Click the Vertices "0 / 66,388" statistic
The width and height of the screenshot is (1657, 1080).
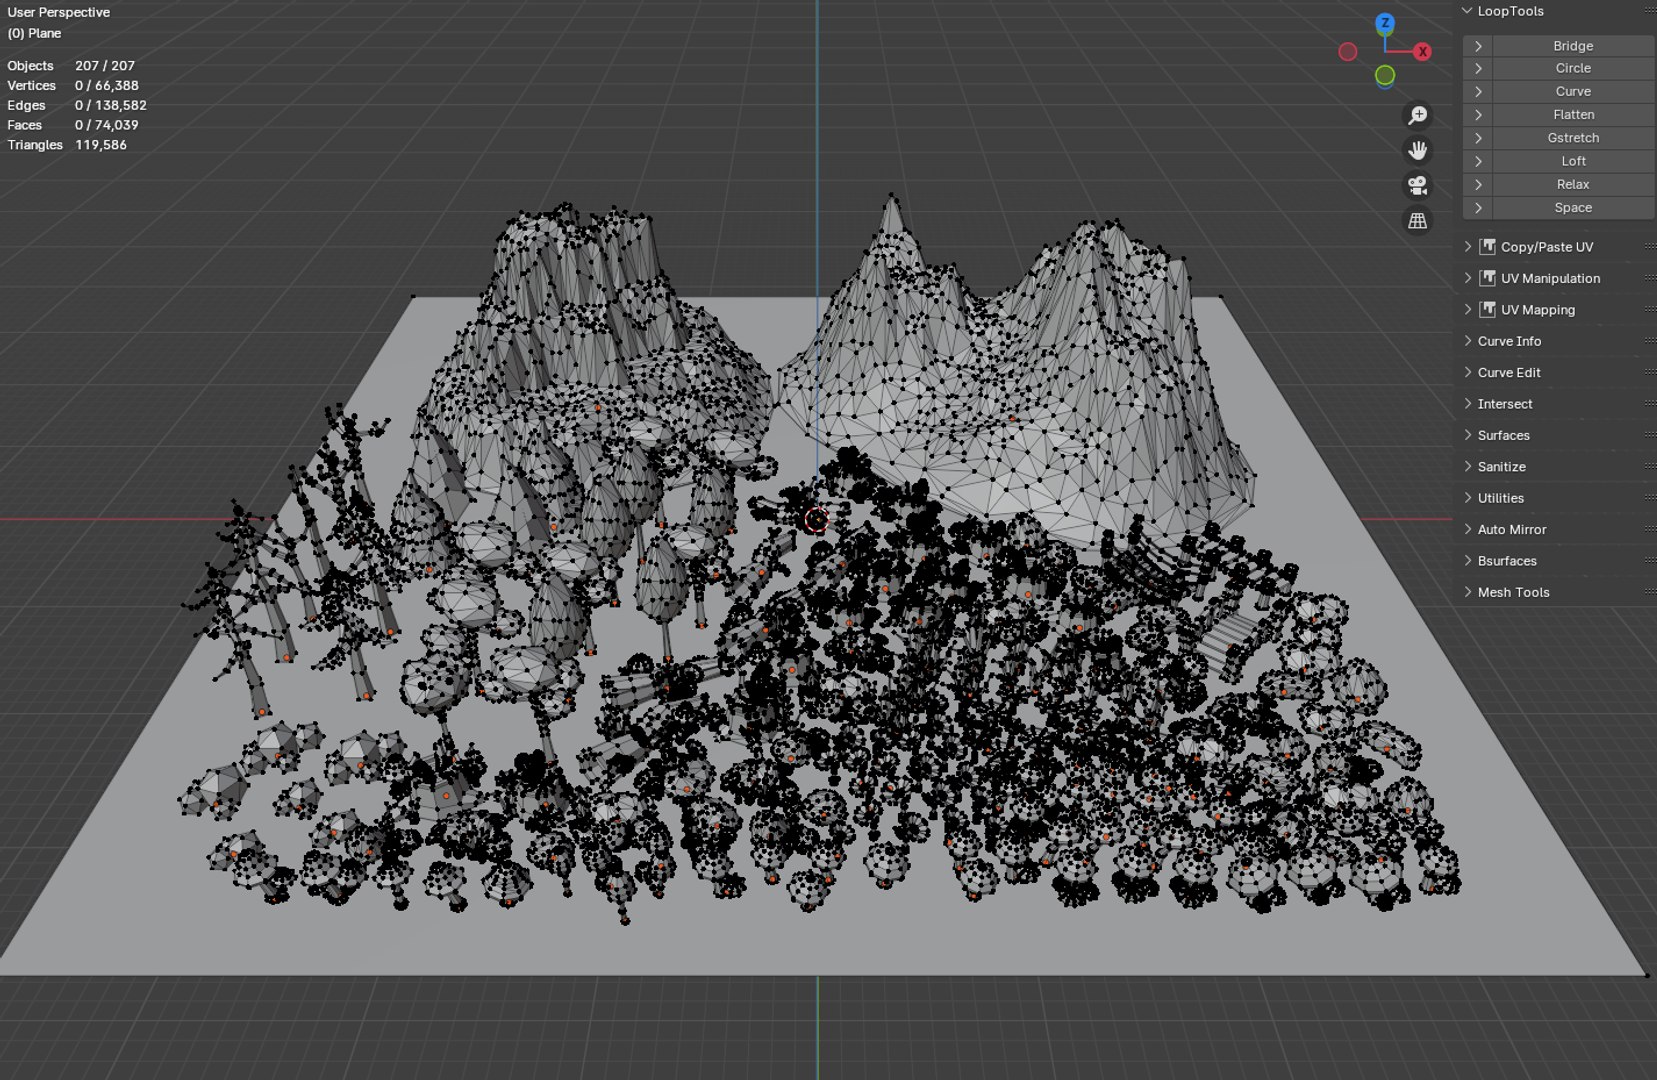(107, 86)
